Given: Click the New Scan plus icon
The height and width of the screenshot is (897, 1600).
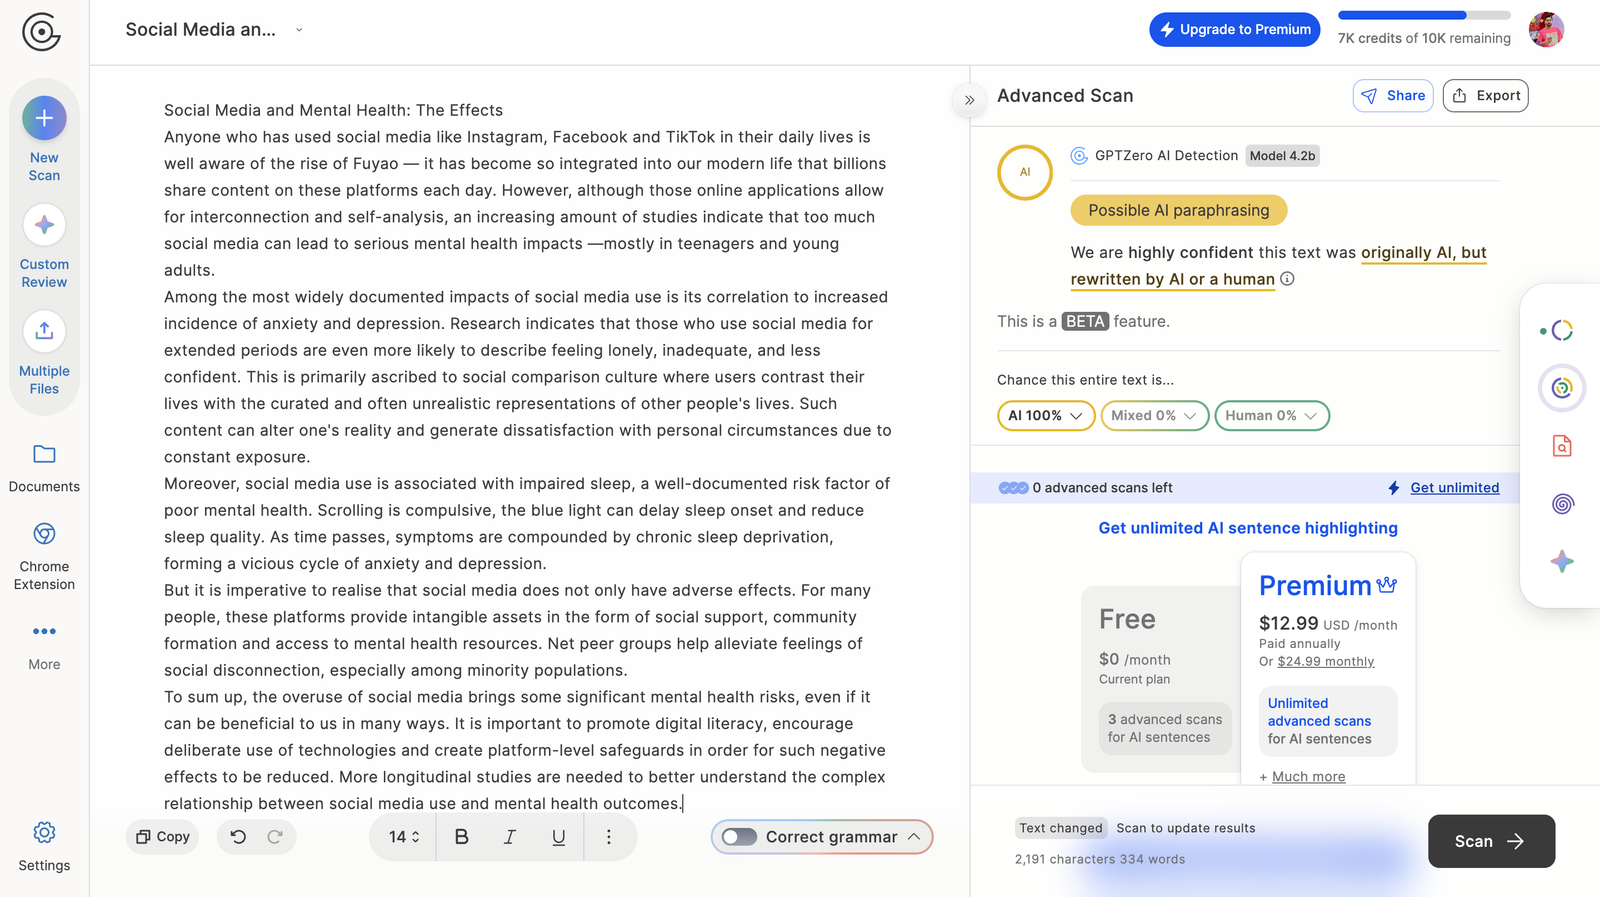Looking at the screenshot, I should 44,119.
